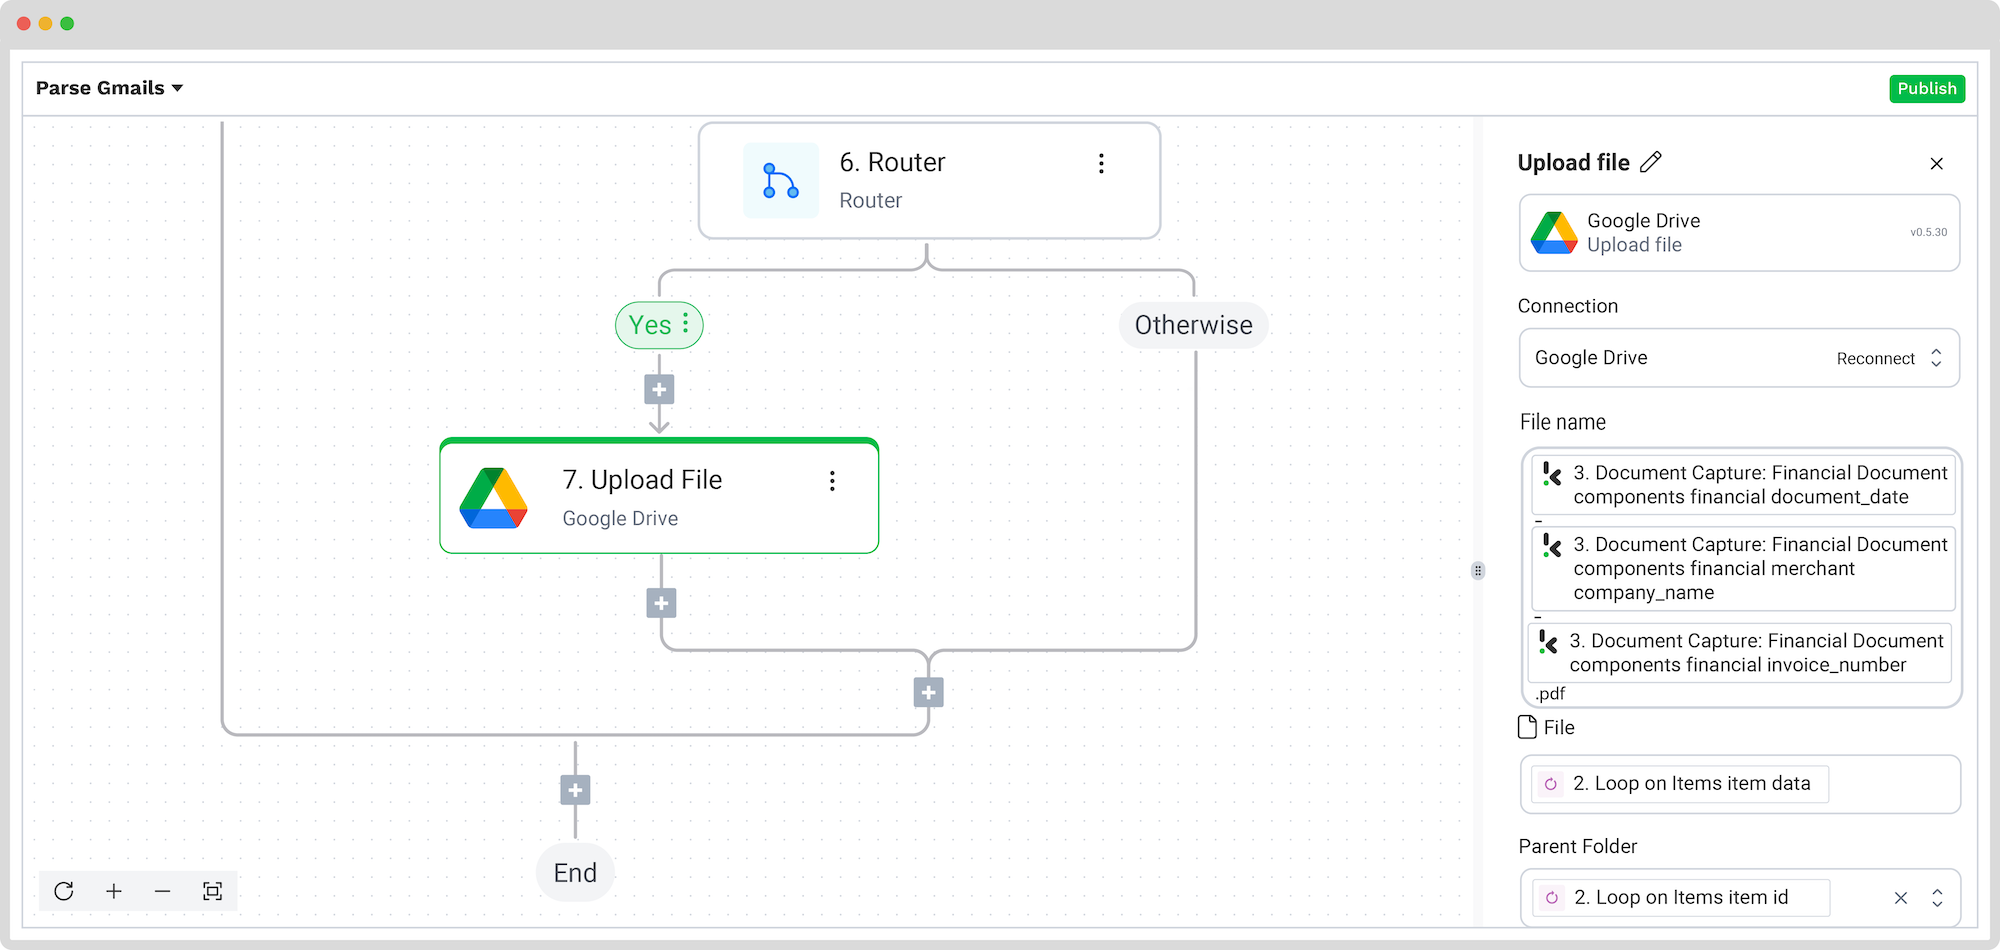The width and height of the screenshot is (2000, 950).
Task: Click the Router branch icon
Action: pyautogui.click(x=780, y=181)
